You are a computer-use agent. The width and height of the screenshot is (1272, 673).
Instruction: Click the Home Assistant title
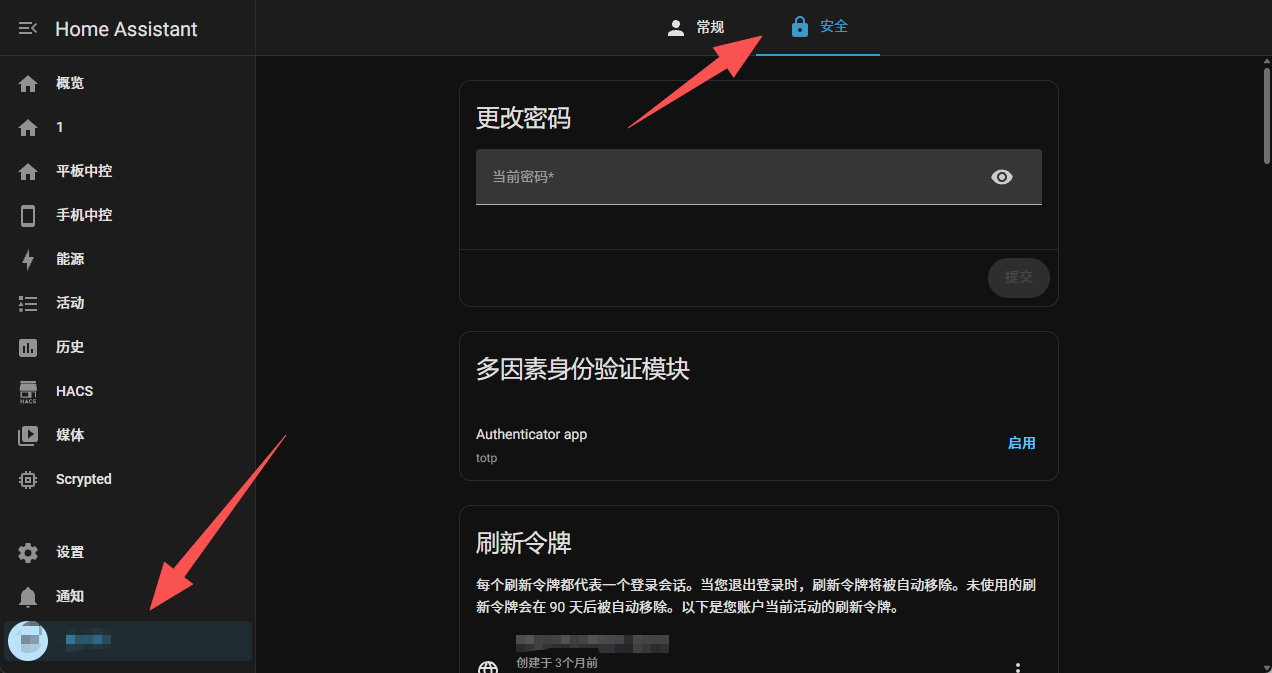click(x=126, y=29)
